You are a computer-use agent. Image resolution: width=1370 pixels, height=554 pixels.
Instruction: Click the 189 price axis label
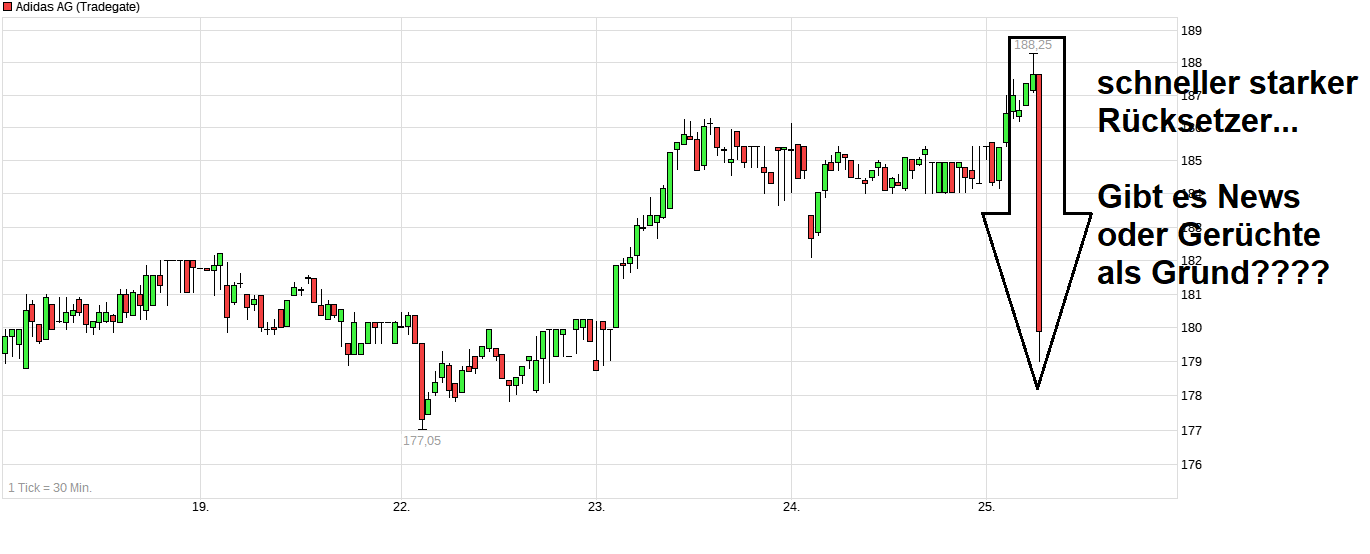tap(1191, 31)
